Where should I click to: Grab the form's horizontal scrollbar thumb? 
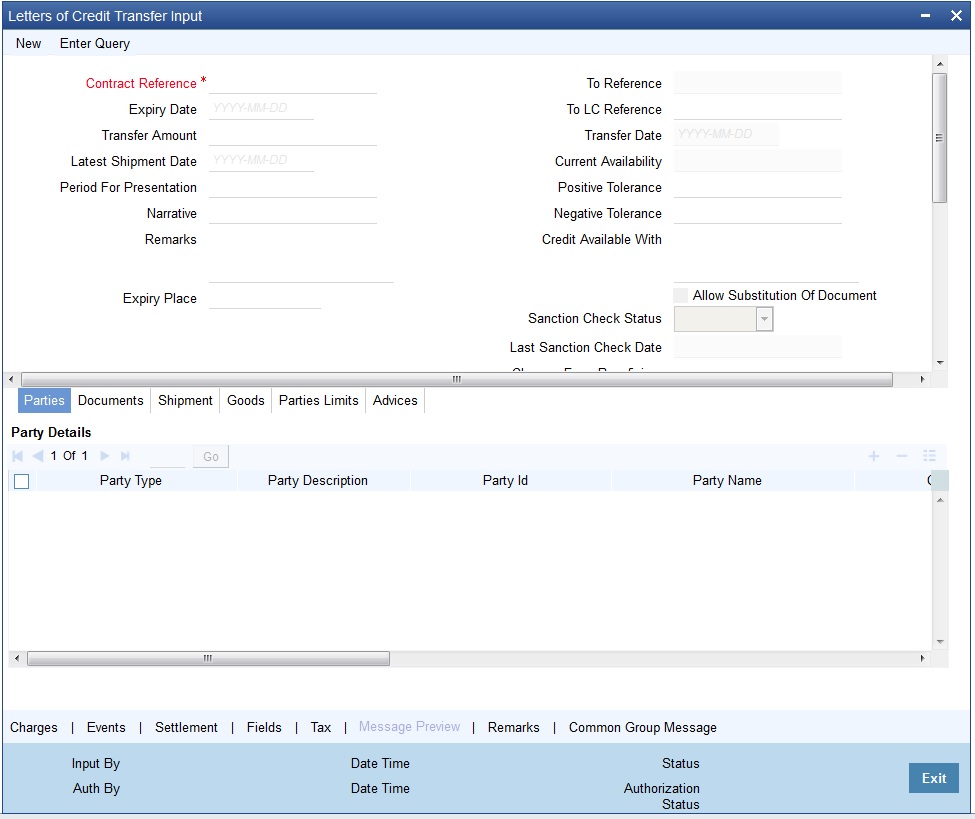point(457,379)
